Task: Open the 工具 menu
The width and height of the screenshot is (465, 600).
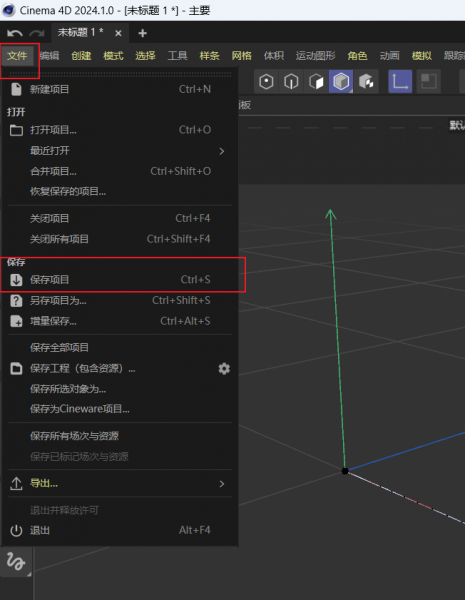Action: point(178,56)
